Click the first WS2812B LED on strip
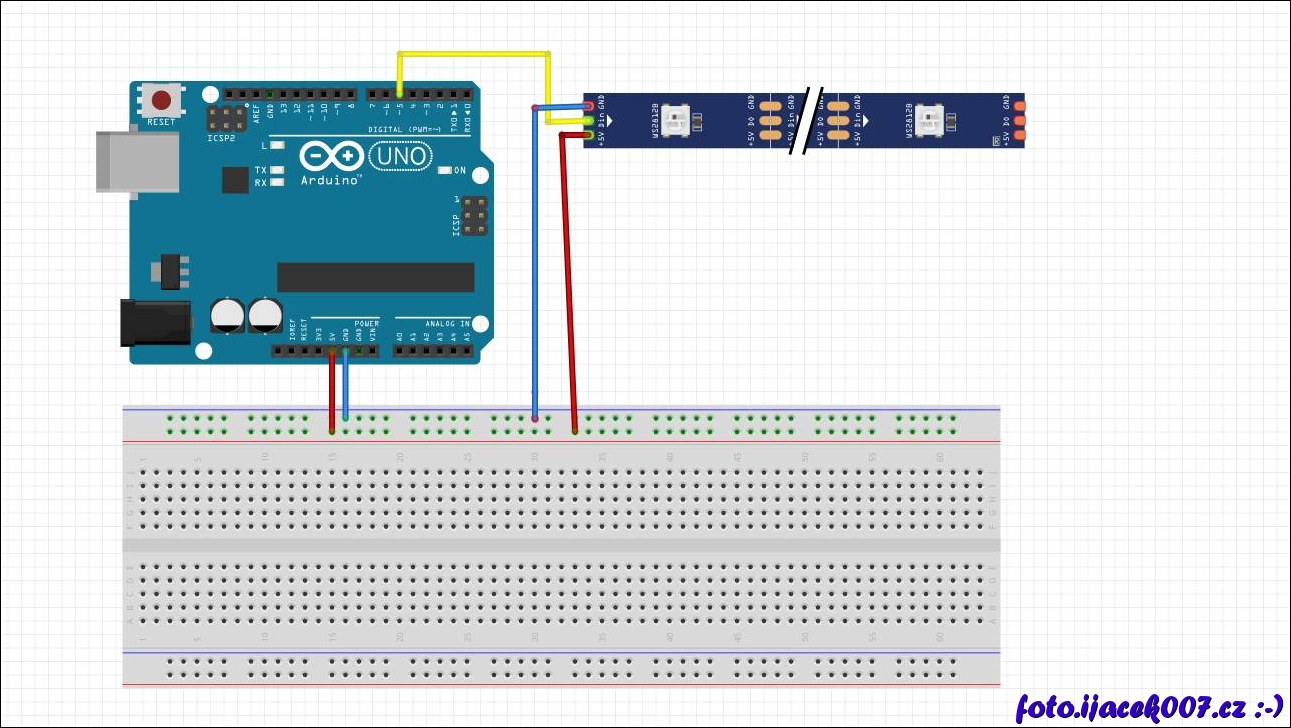 pos(677,120)
